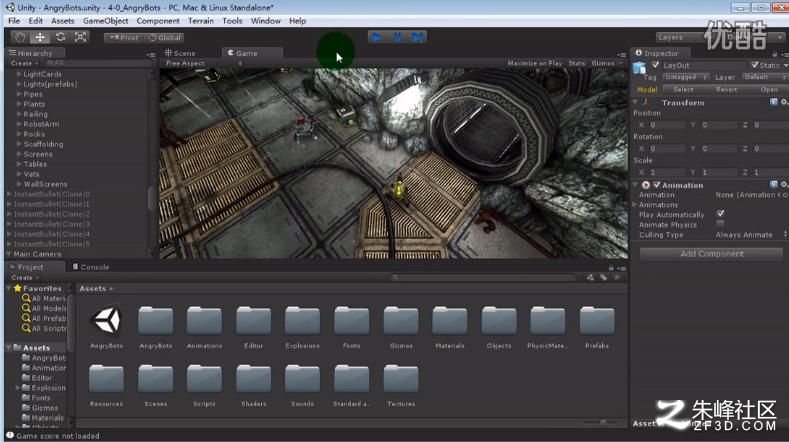Select the Scale tool
This screenshot has width=789, height=442.
(x=81, y=37)
